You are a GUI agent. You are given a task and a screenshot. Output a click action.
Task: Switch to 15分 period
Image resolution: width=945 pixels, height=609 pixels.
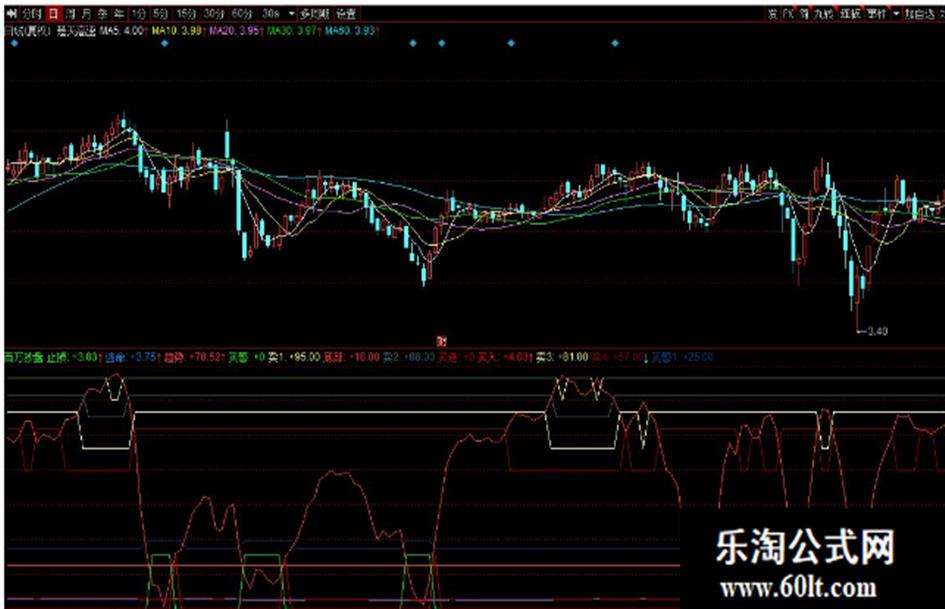(186, 13)
